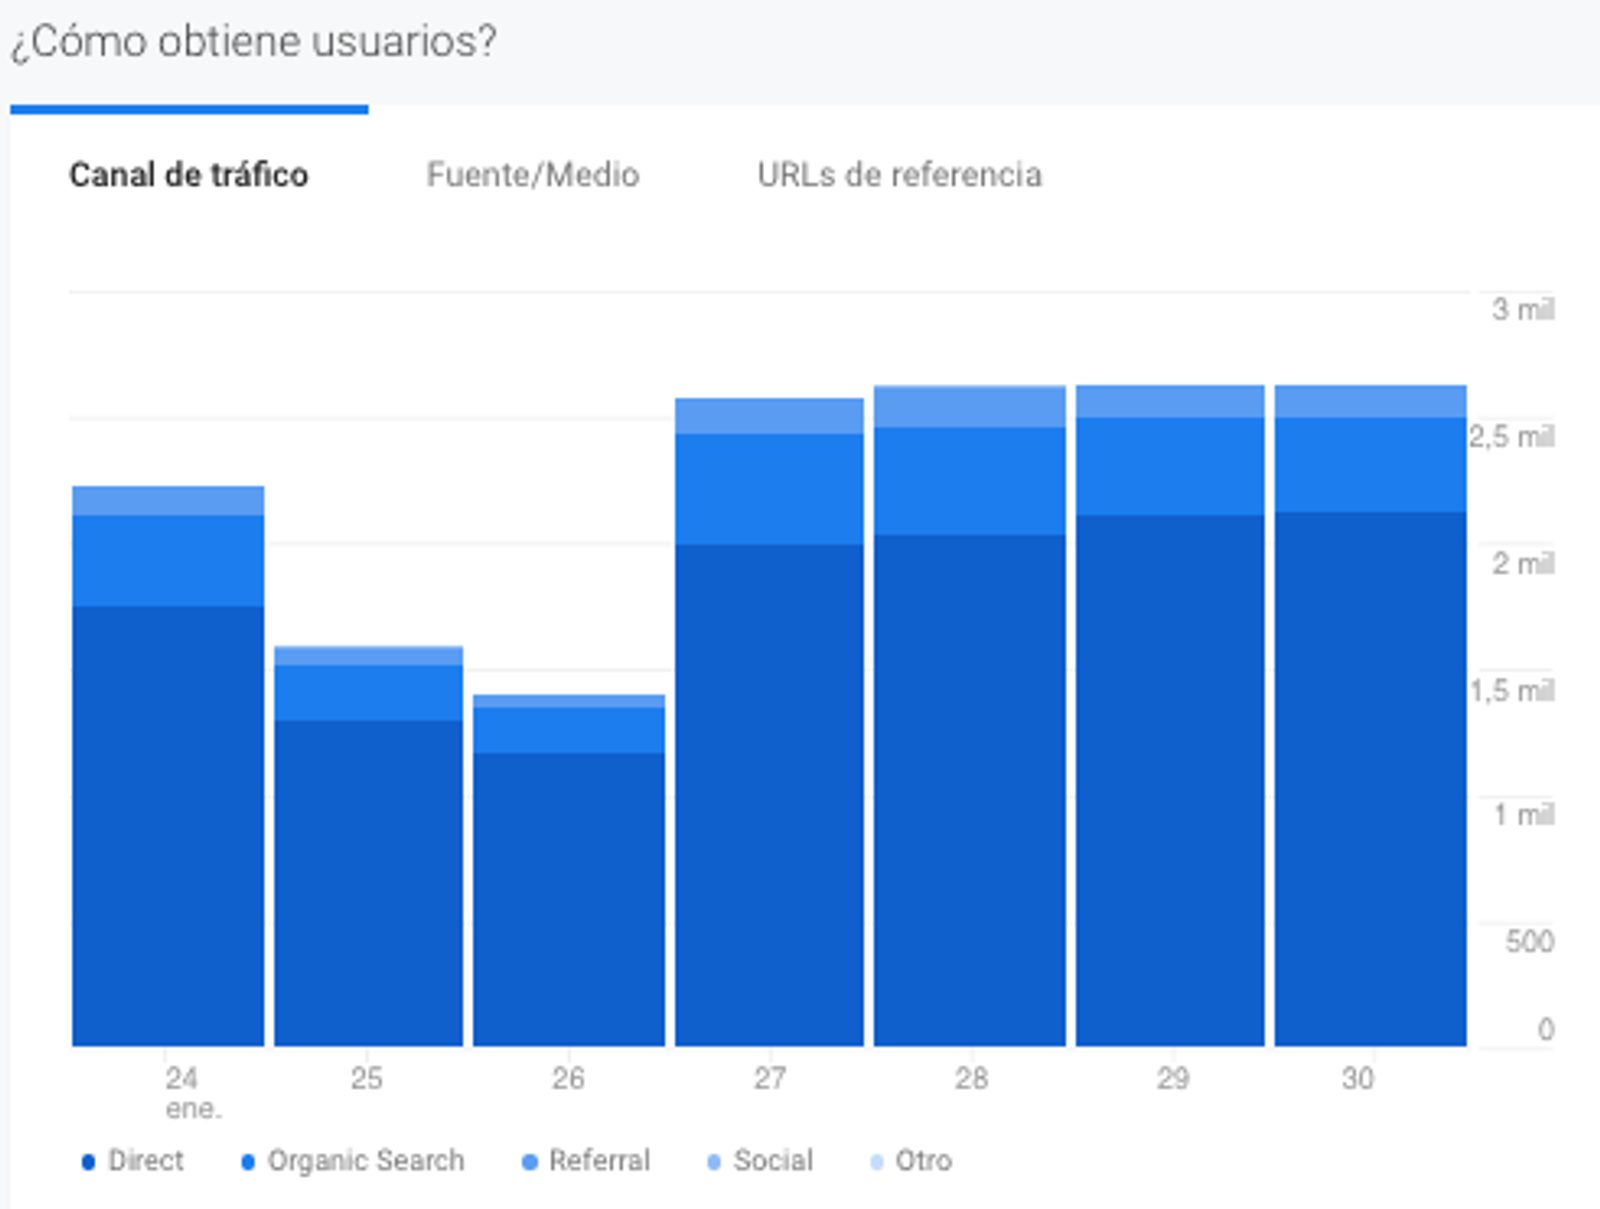Open the URLs de referencia tab

point(899,175)
